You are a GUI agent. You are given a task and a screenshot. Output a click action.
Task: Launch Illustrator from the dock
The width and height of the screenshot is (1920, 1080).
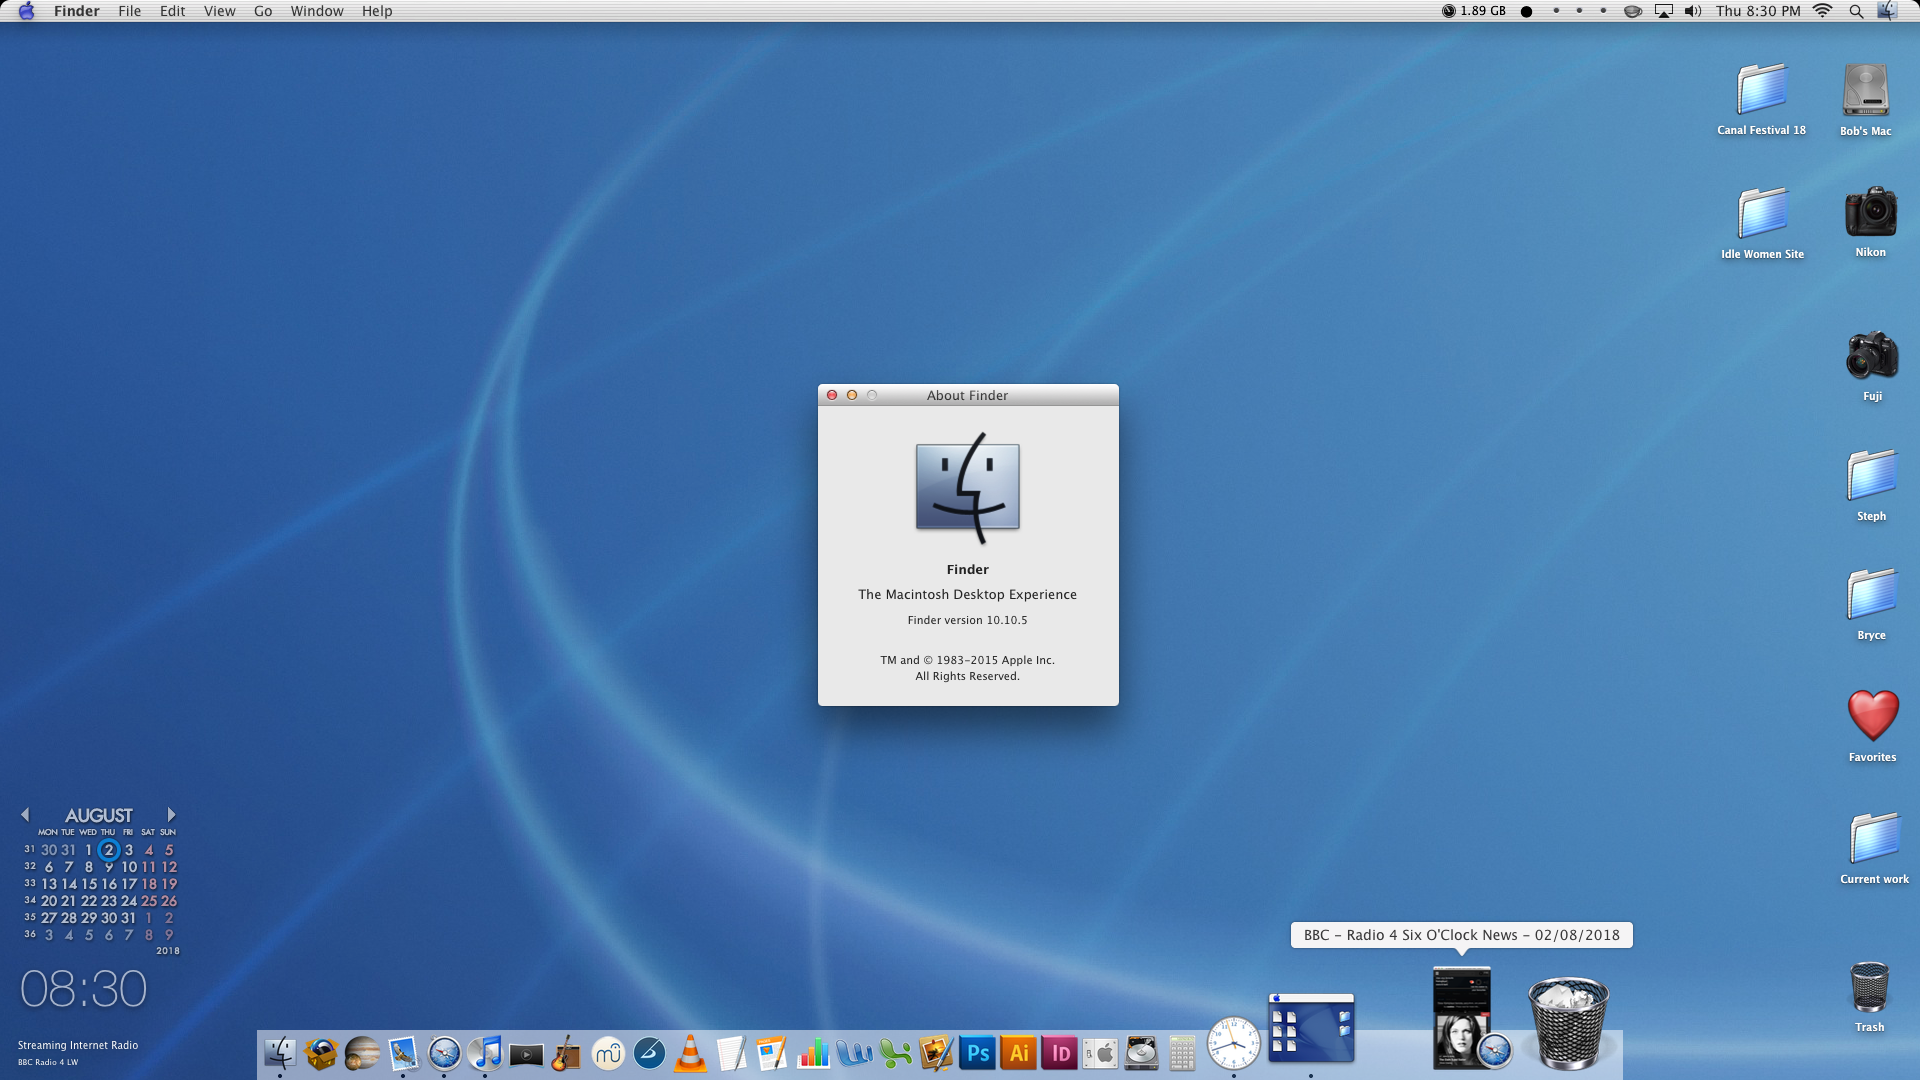pos(1019,1053)
